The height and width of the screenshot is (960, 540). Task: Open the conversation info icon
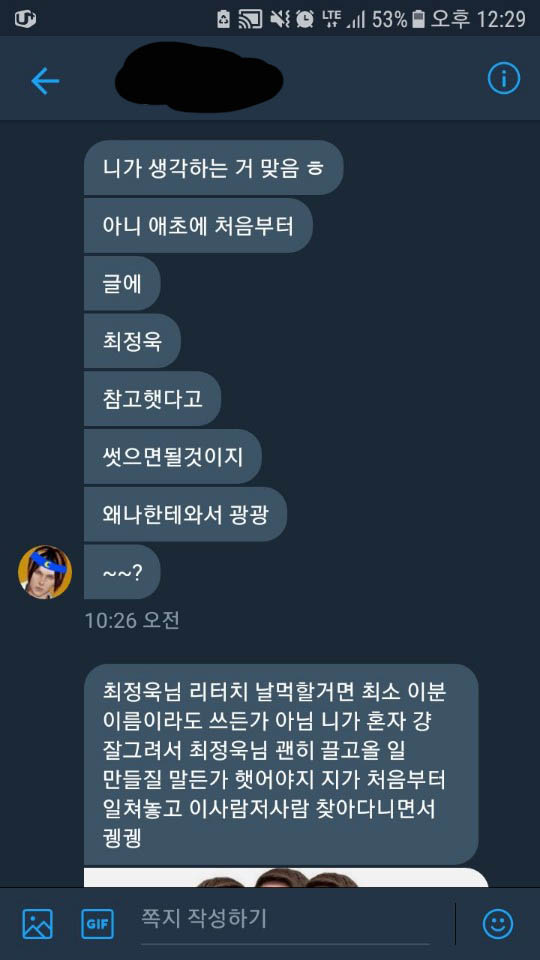pos(503,79)
